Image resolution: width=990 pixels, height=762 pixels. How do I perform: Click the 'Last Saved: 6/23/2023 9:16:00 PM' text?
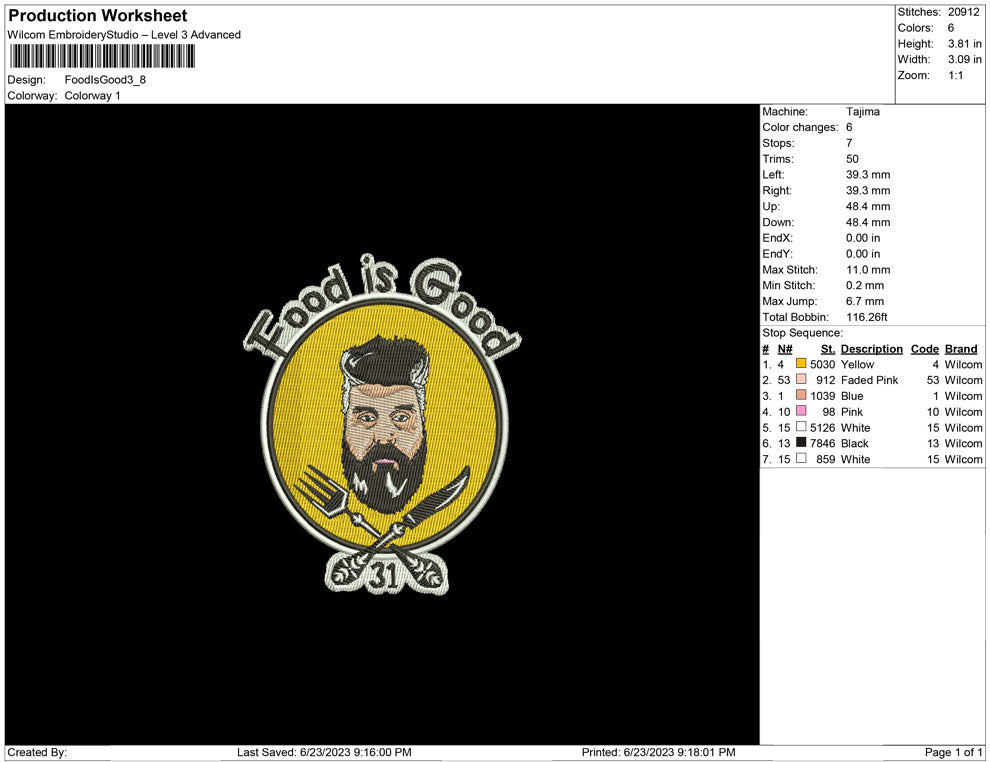click(324, 752)
